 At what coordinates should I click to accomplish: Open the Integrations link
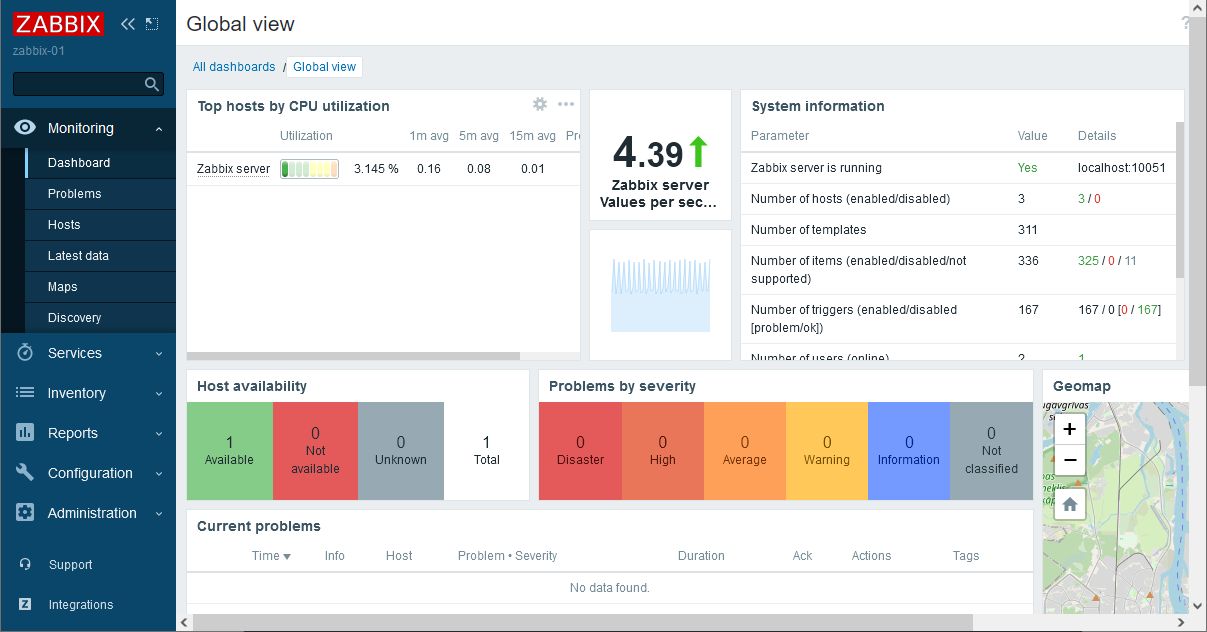(x=81, y=605)
